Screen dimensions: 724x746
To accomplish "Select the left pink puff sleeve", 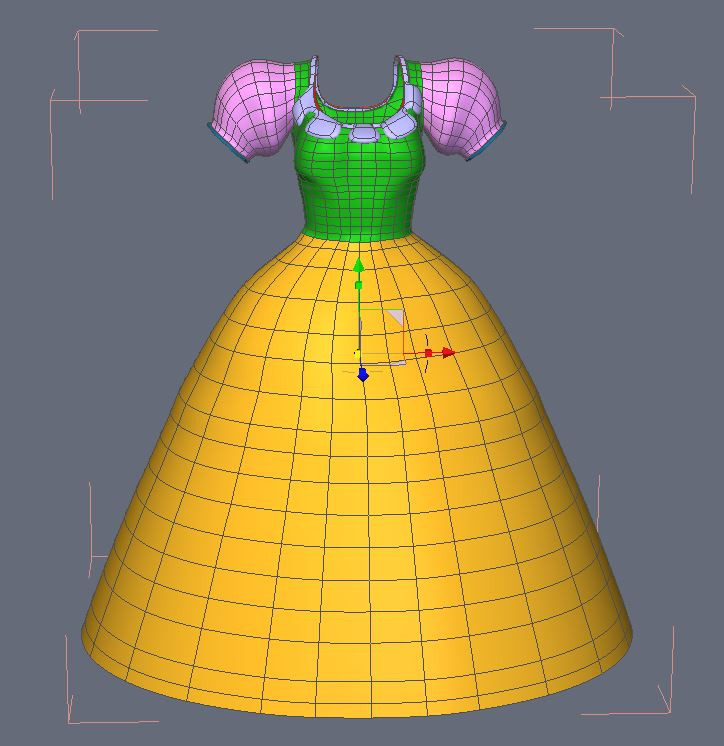I will click(x=254, y=108).
